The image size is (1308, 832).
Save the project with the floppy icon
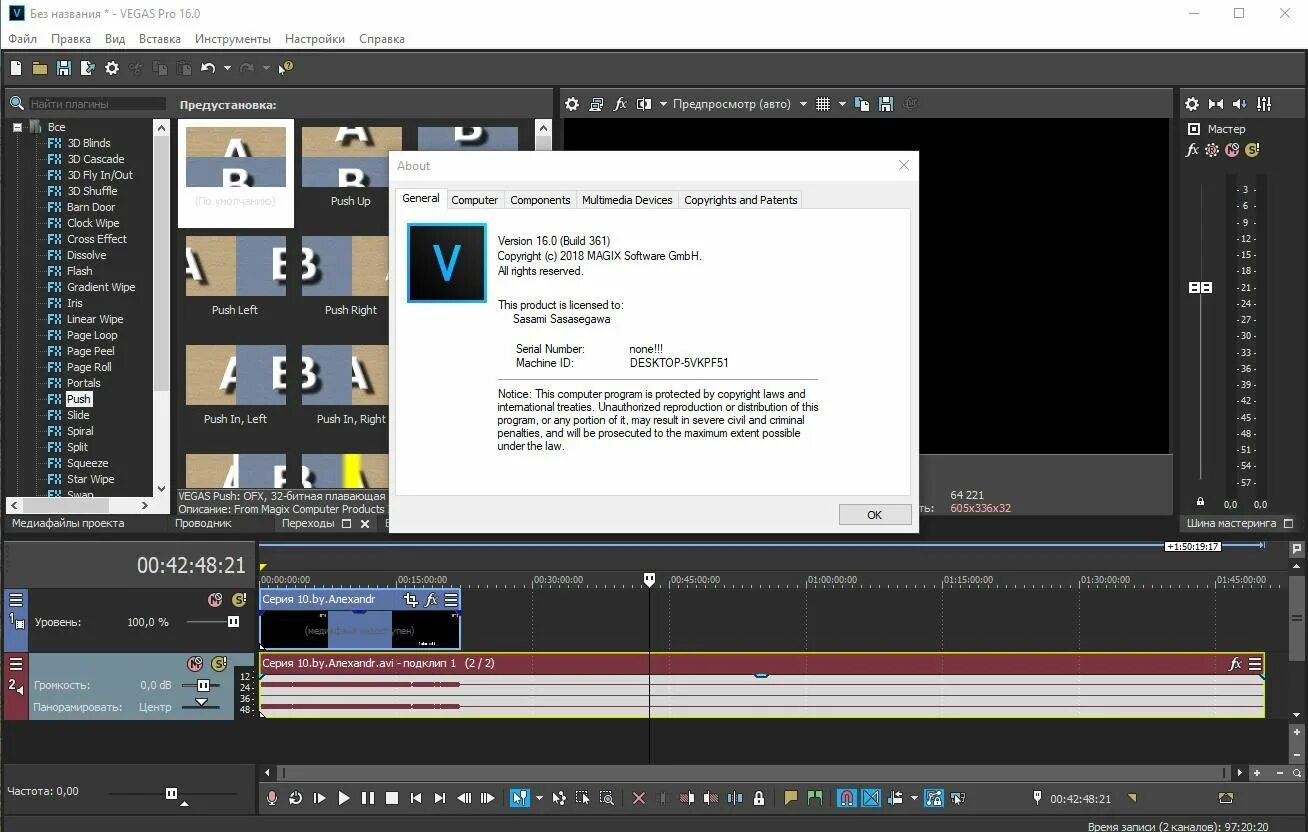pyautogui.click(x=64, y=68)
